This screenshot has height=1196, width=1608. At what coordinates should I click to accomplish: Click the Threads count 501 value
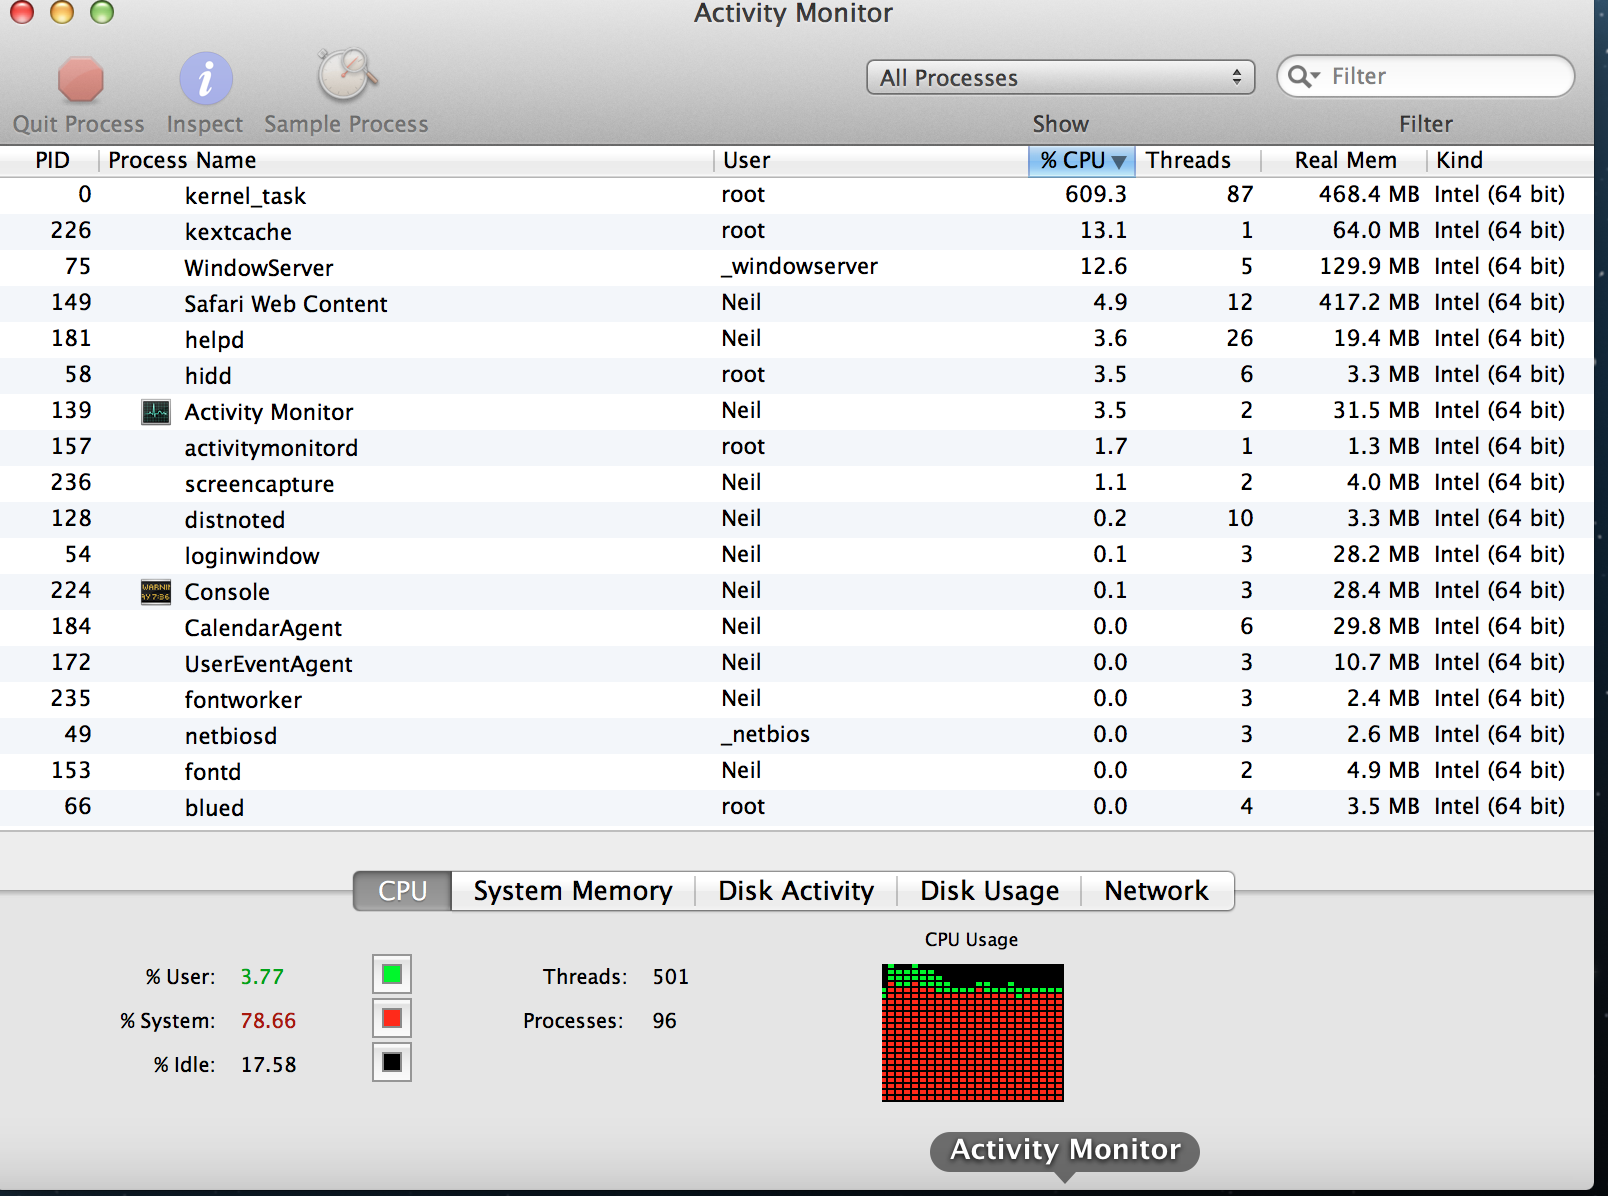(x=671, y=976)
